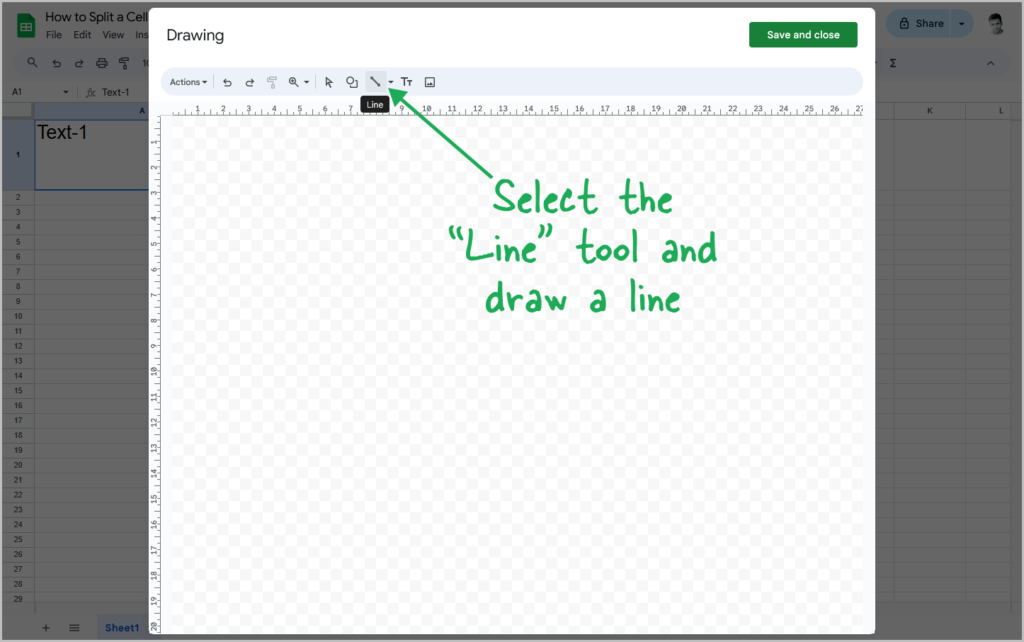This screenshot has width=1024, height=642.
Task: Open the Line tool dropdown arrow
Action: (390, 82)
